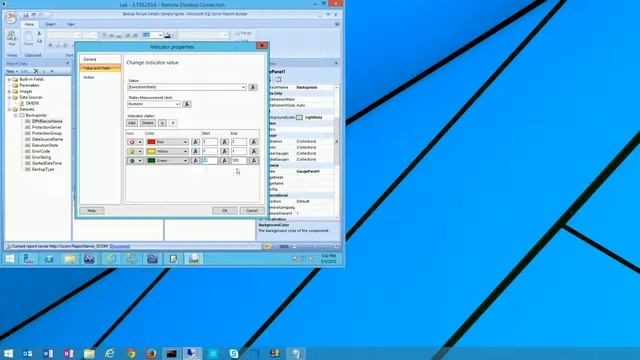Click the OK button in Indicator properties
The width and height of the screenshot is (640, 360).
click(x=224, y=211)
